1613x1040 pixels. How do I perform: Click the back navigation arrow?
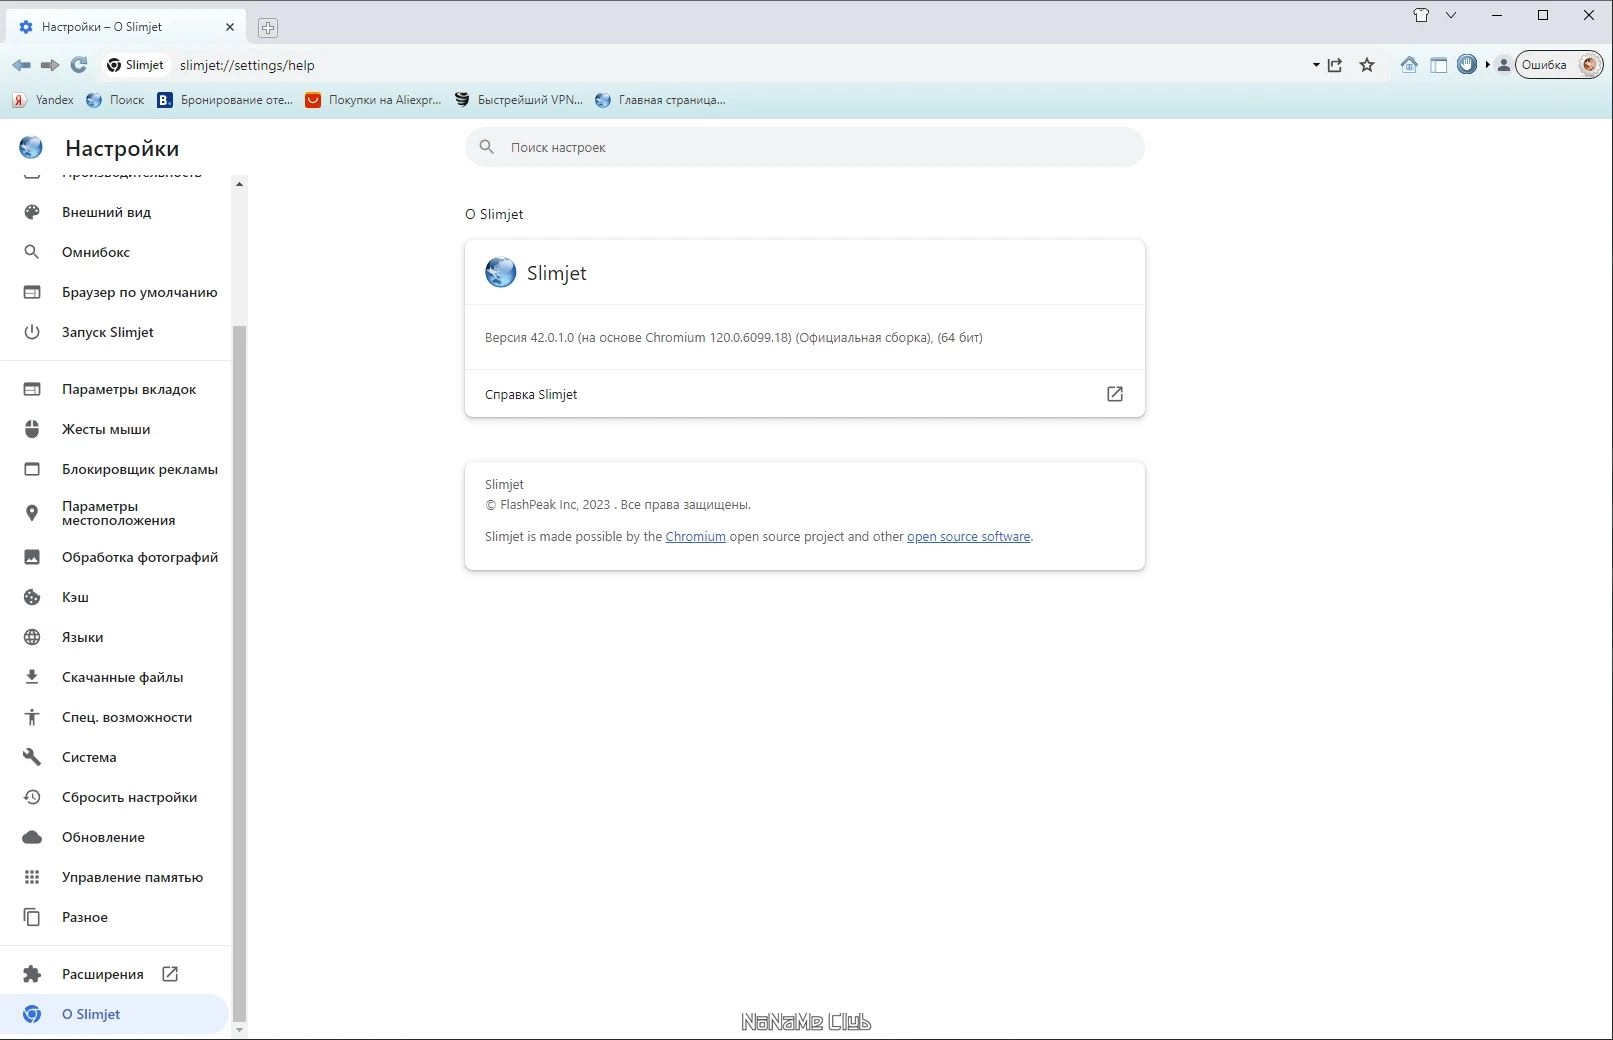point(21,65)
